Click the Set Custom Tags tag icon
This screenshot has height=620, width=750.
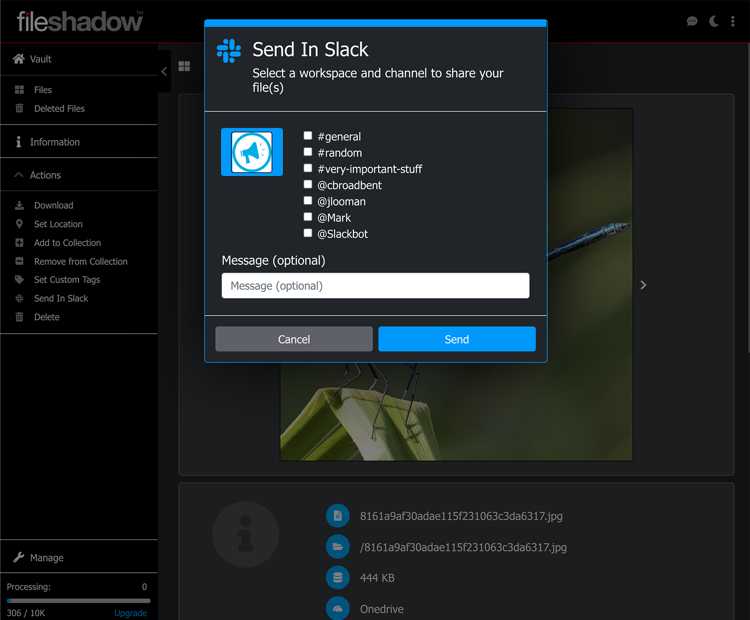(x=19, y=279)
